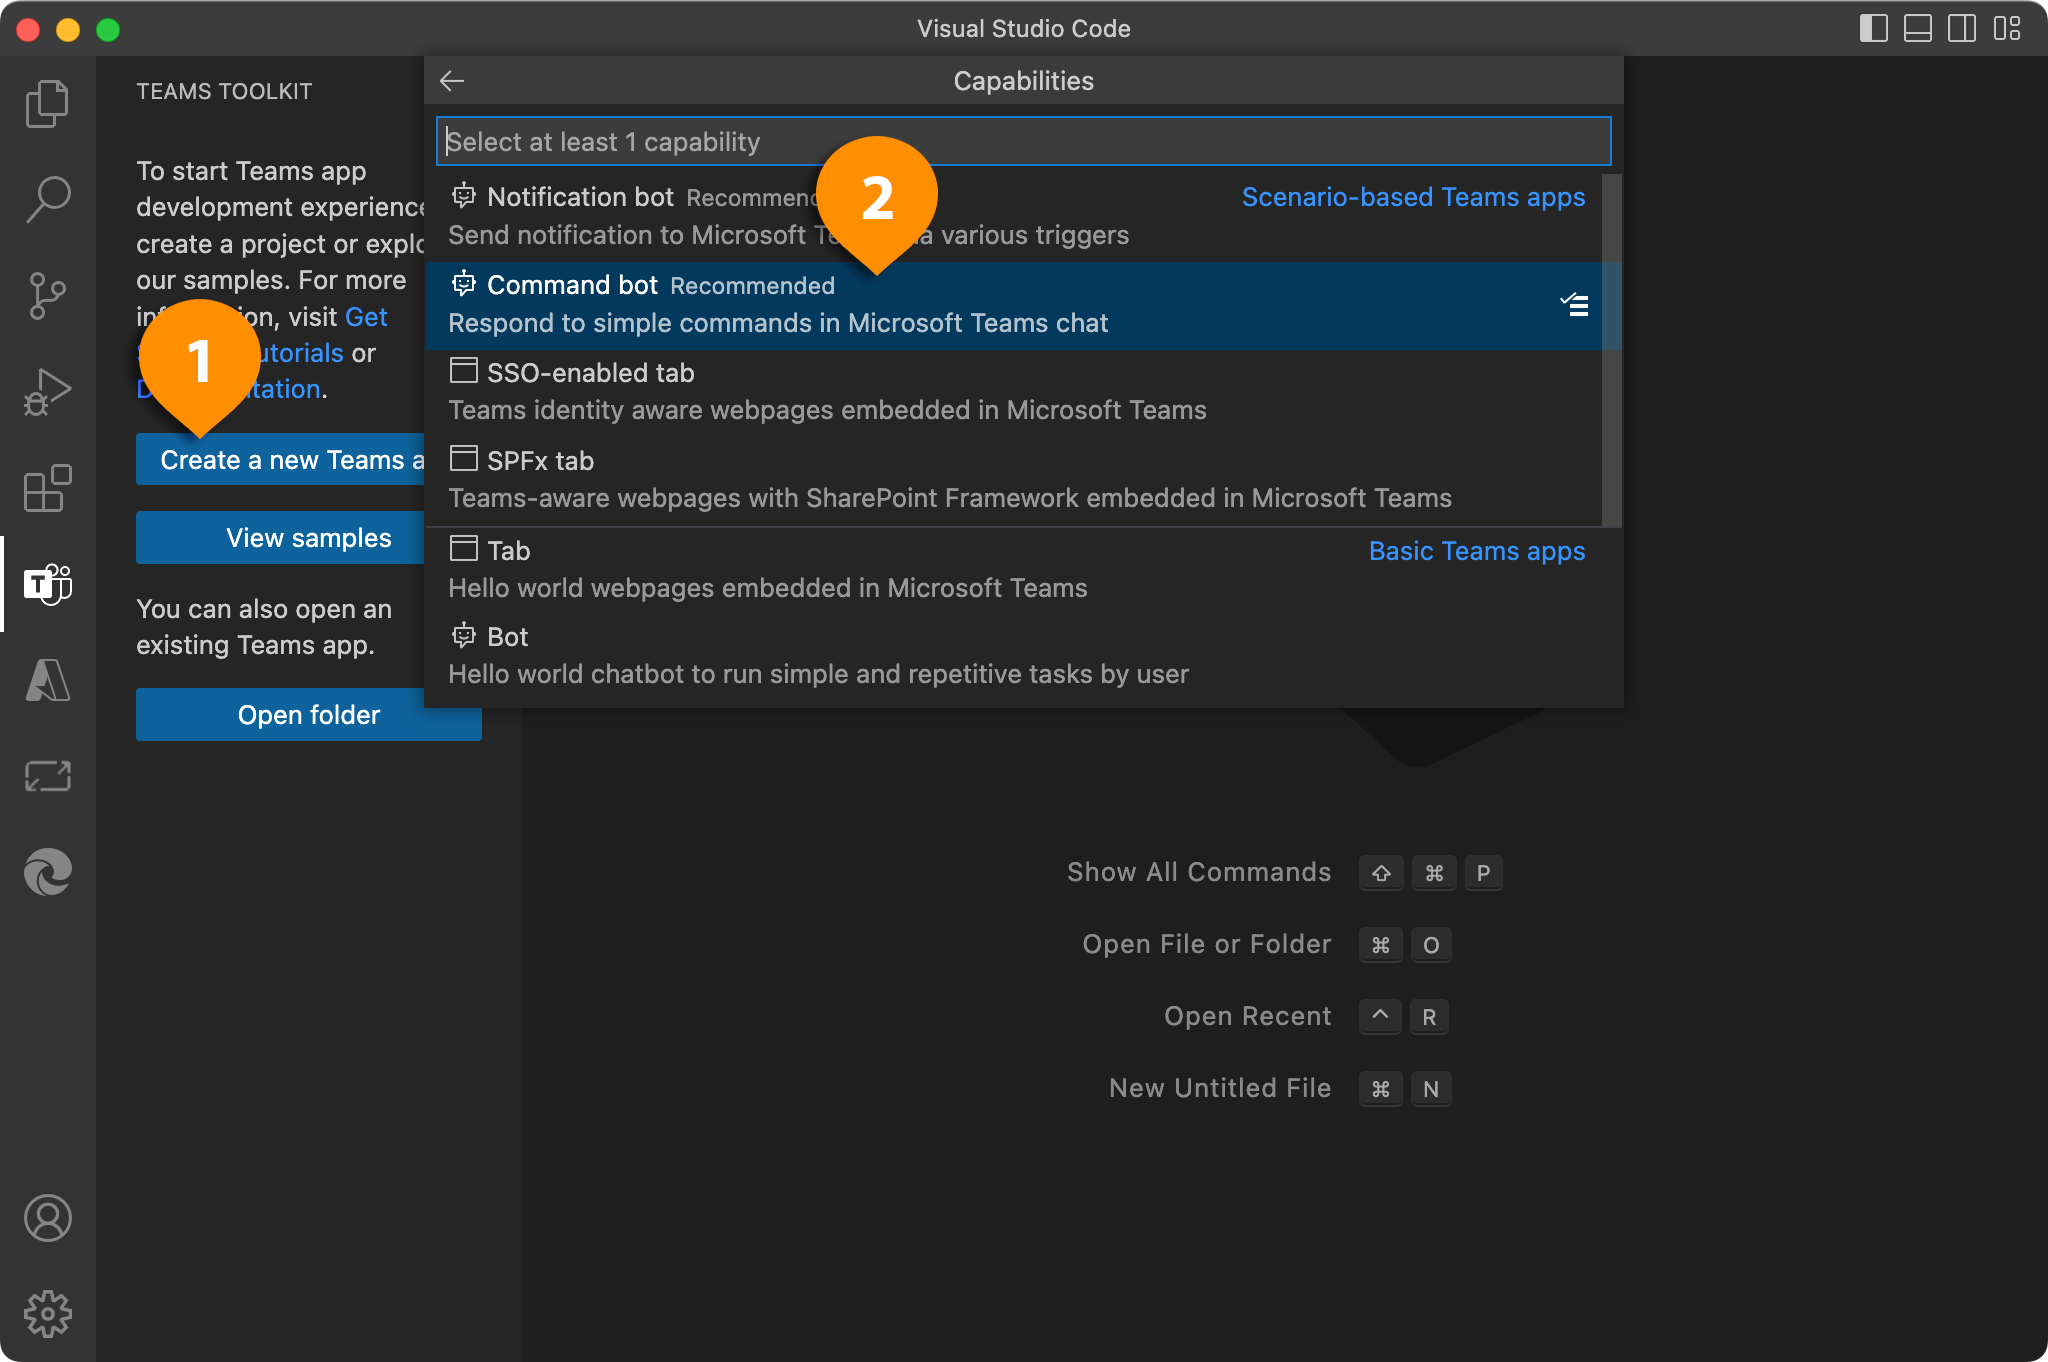The image size is (2048, 1362).
Task: Open the Search view
Action: [x=47, y=199]
